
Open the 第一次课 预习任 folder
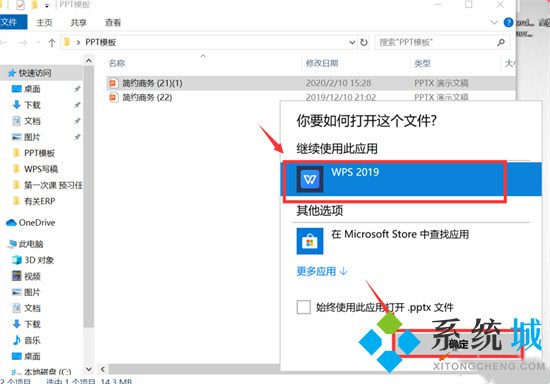click(x=53, y=185)
